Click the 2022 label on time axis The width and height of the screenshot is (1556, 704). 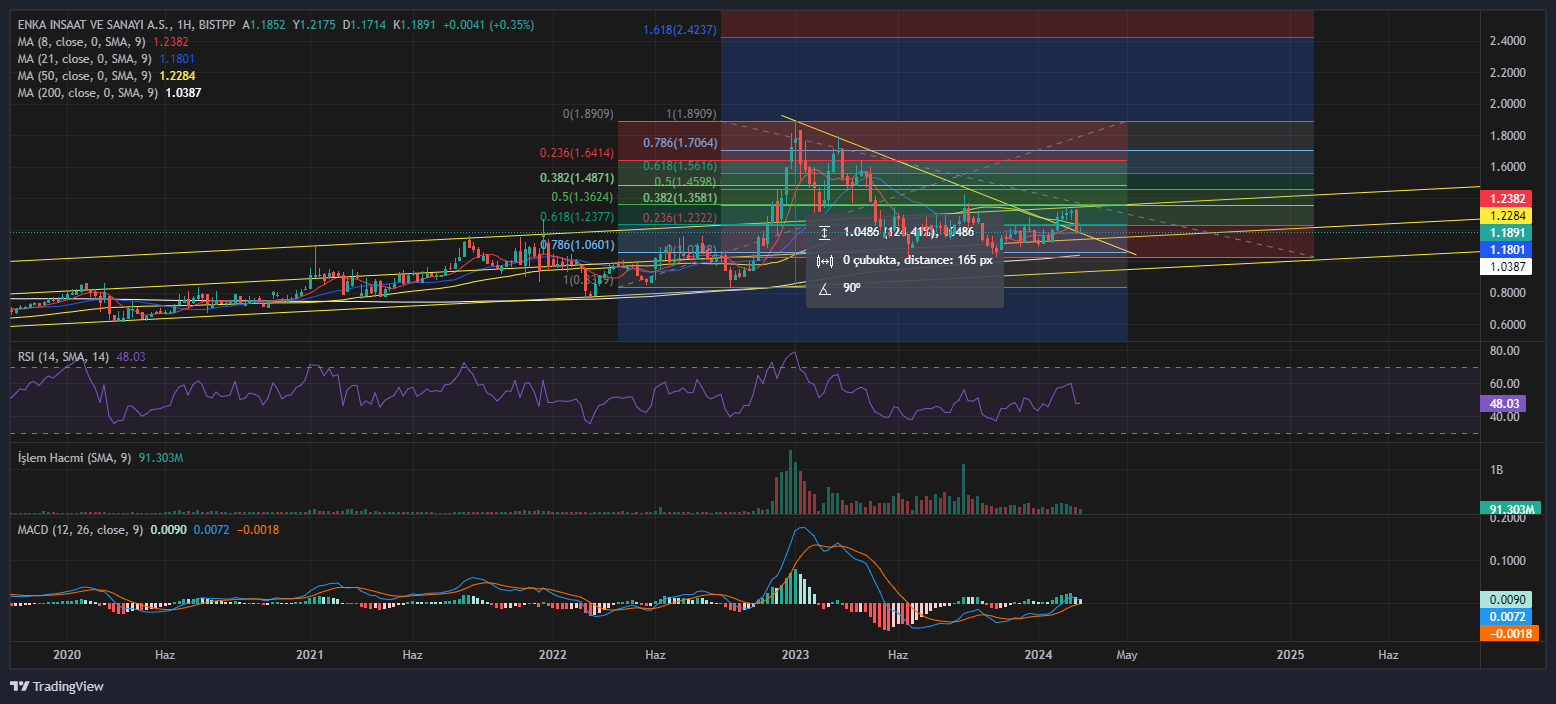click(552, 655)
